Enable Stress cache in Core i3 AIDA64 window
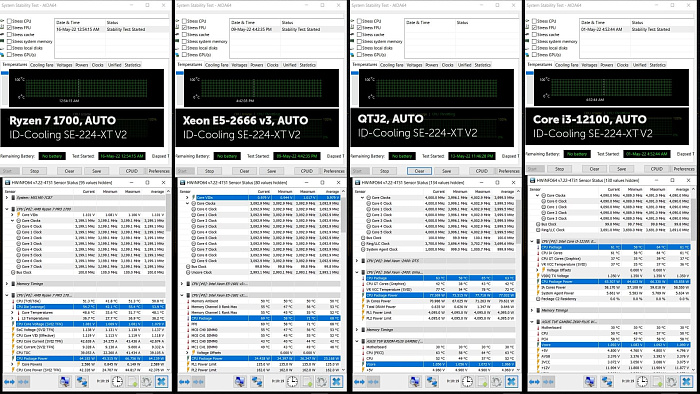The height and width of the screenshot is (394, 700). (x=534, y=34)
